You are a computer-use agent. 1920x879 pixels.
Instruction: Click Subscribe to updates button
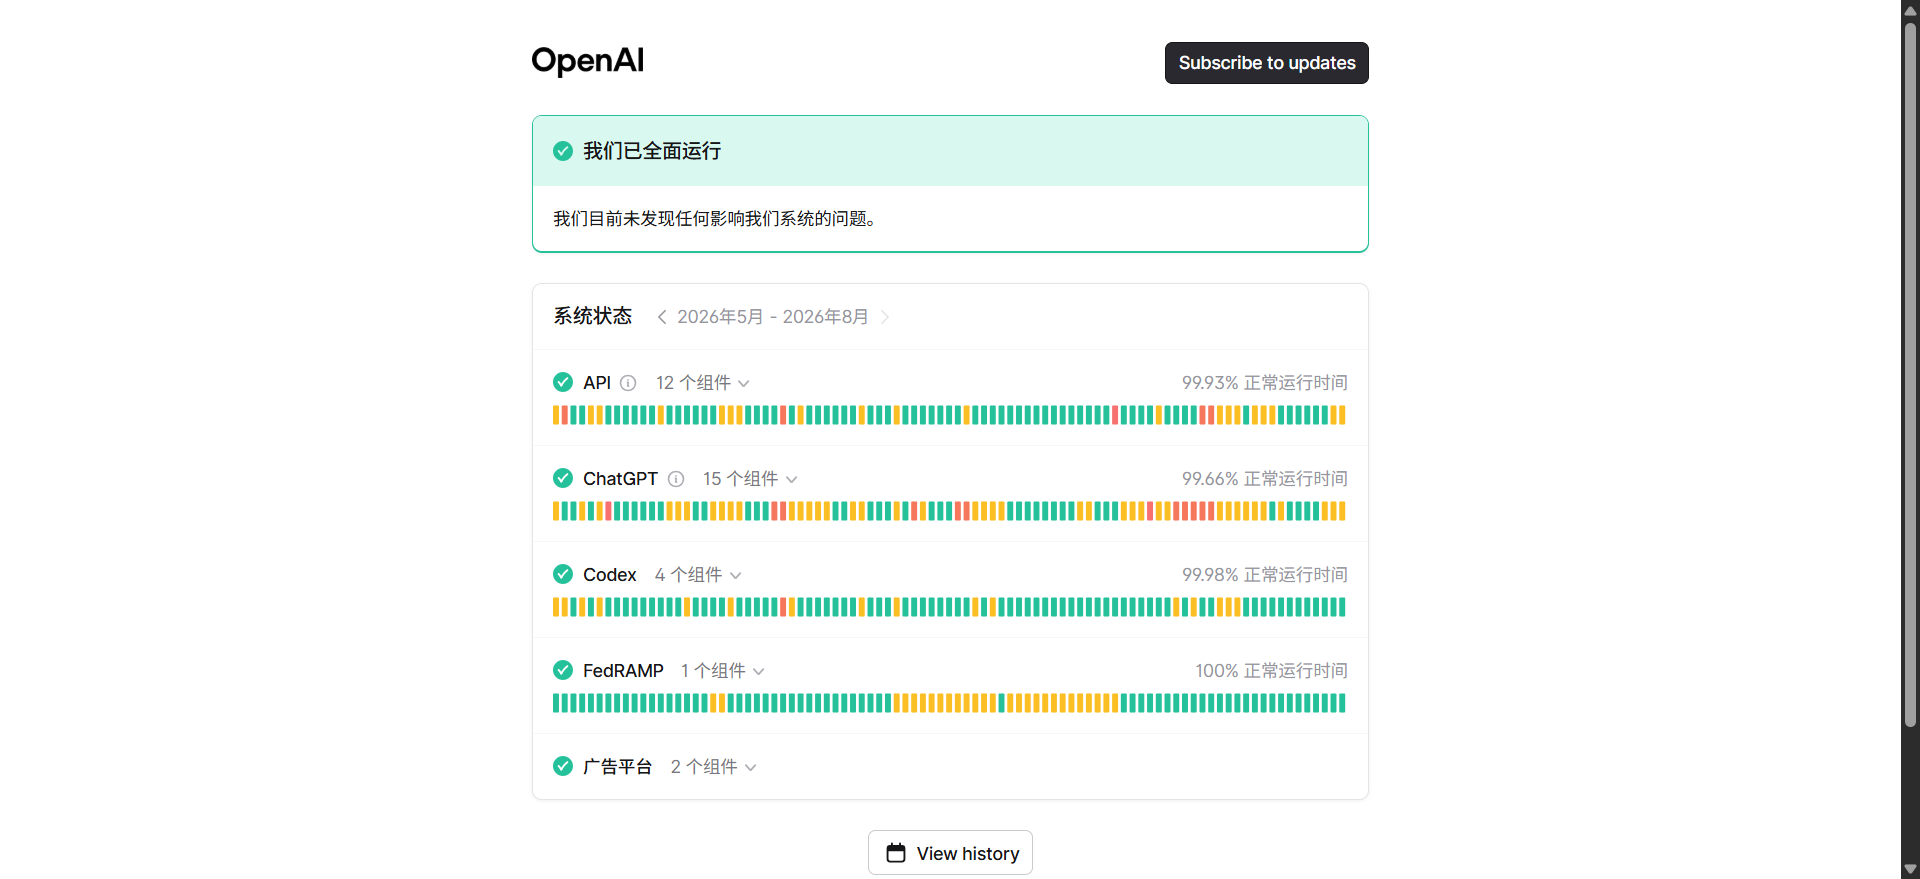1266,63
